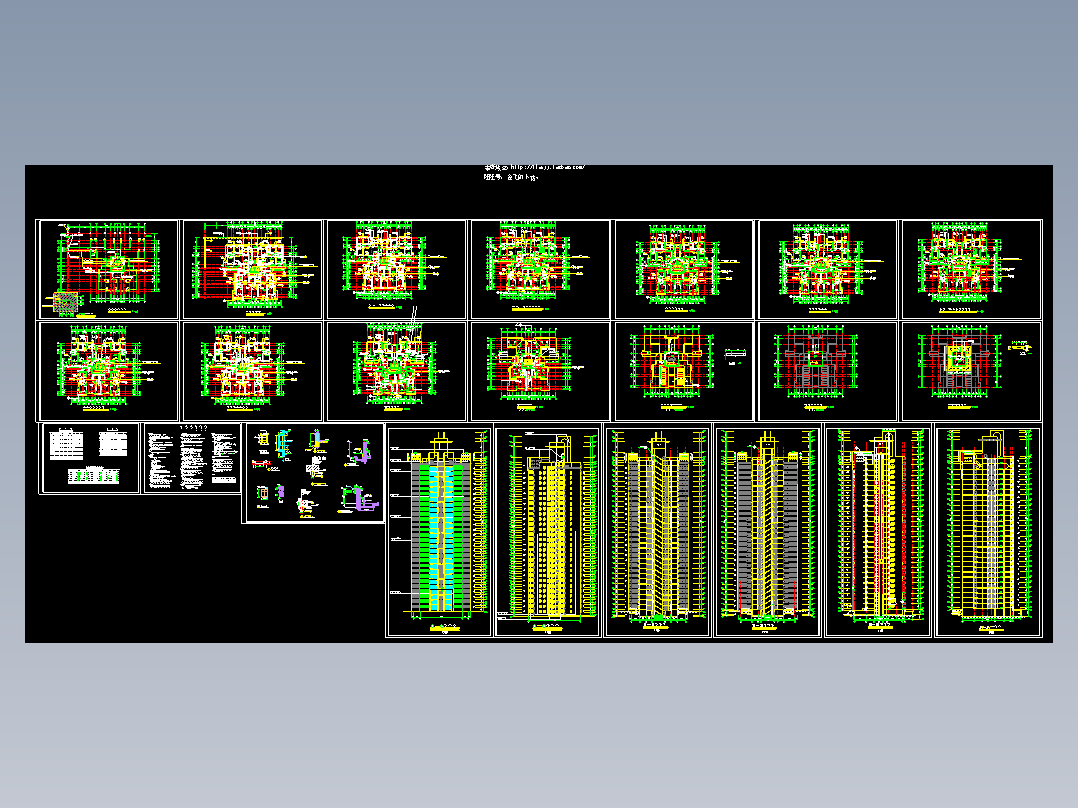1078x808 pixels.
Task: Select the narrow side elevation sheet beside the cyan elevation
Action: point(548,532)
